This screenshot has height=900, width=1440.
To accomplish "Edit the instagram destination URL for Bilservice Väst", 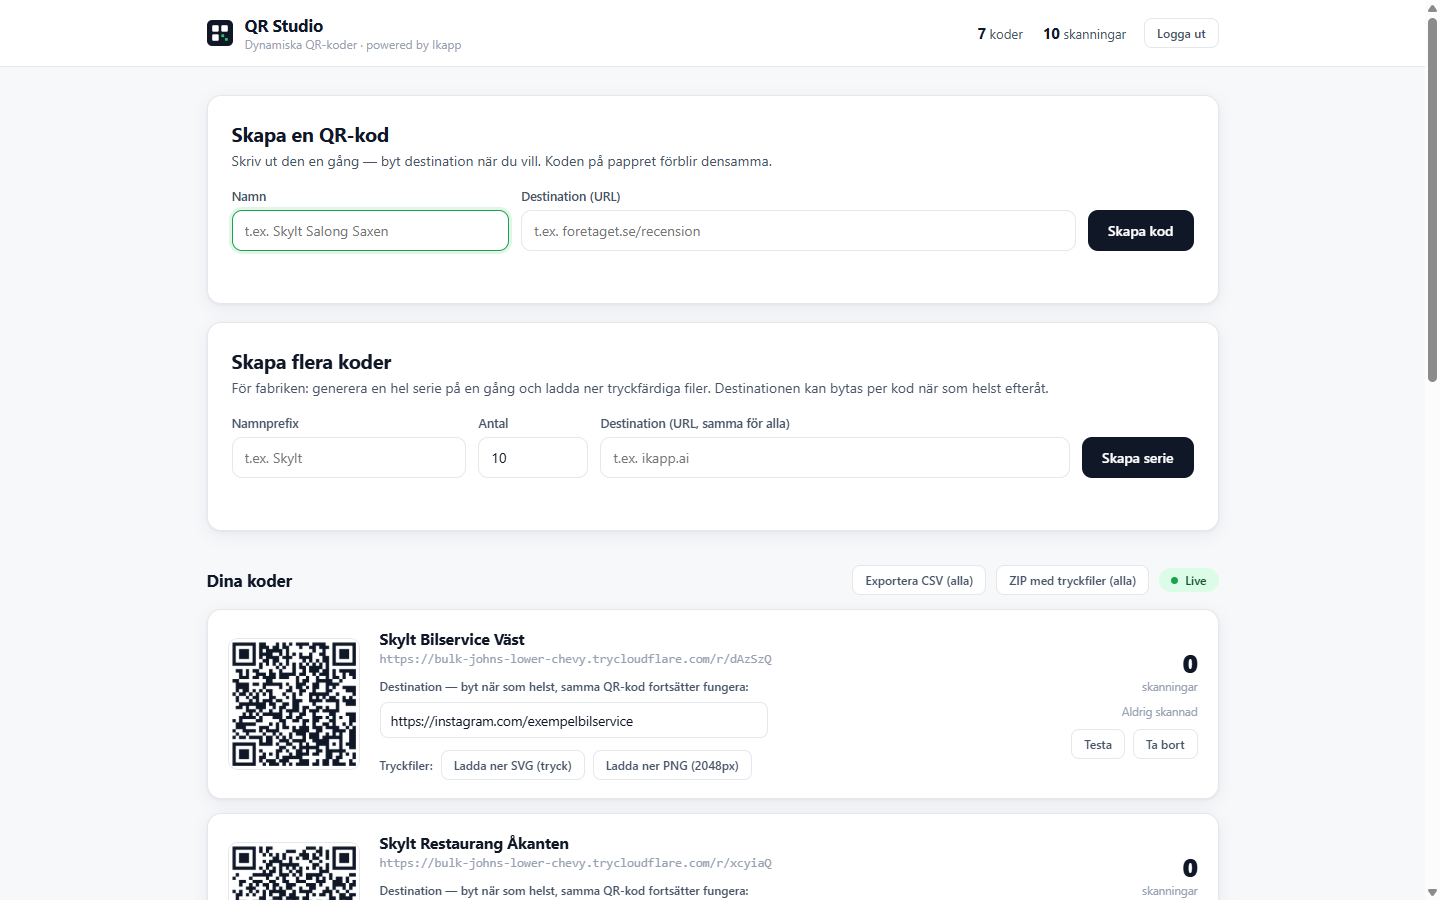I will tap(573, 721).
